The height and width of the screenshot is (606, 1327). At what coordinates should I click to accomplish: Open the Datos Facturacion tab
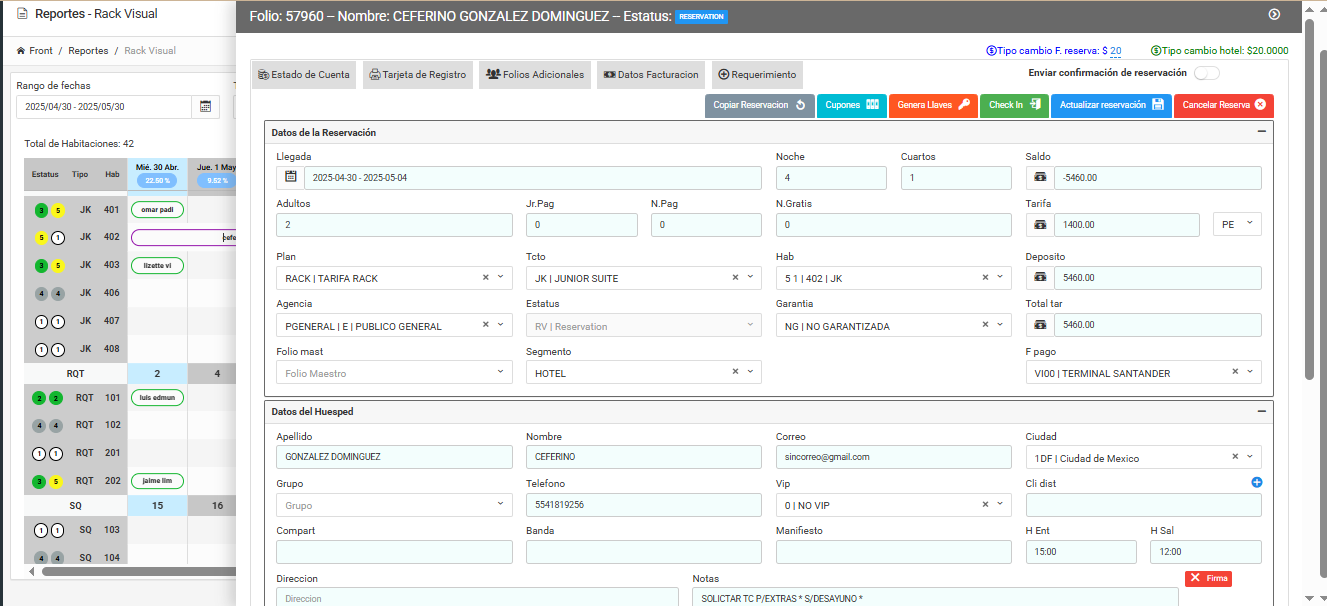tap(651, 75)
